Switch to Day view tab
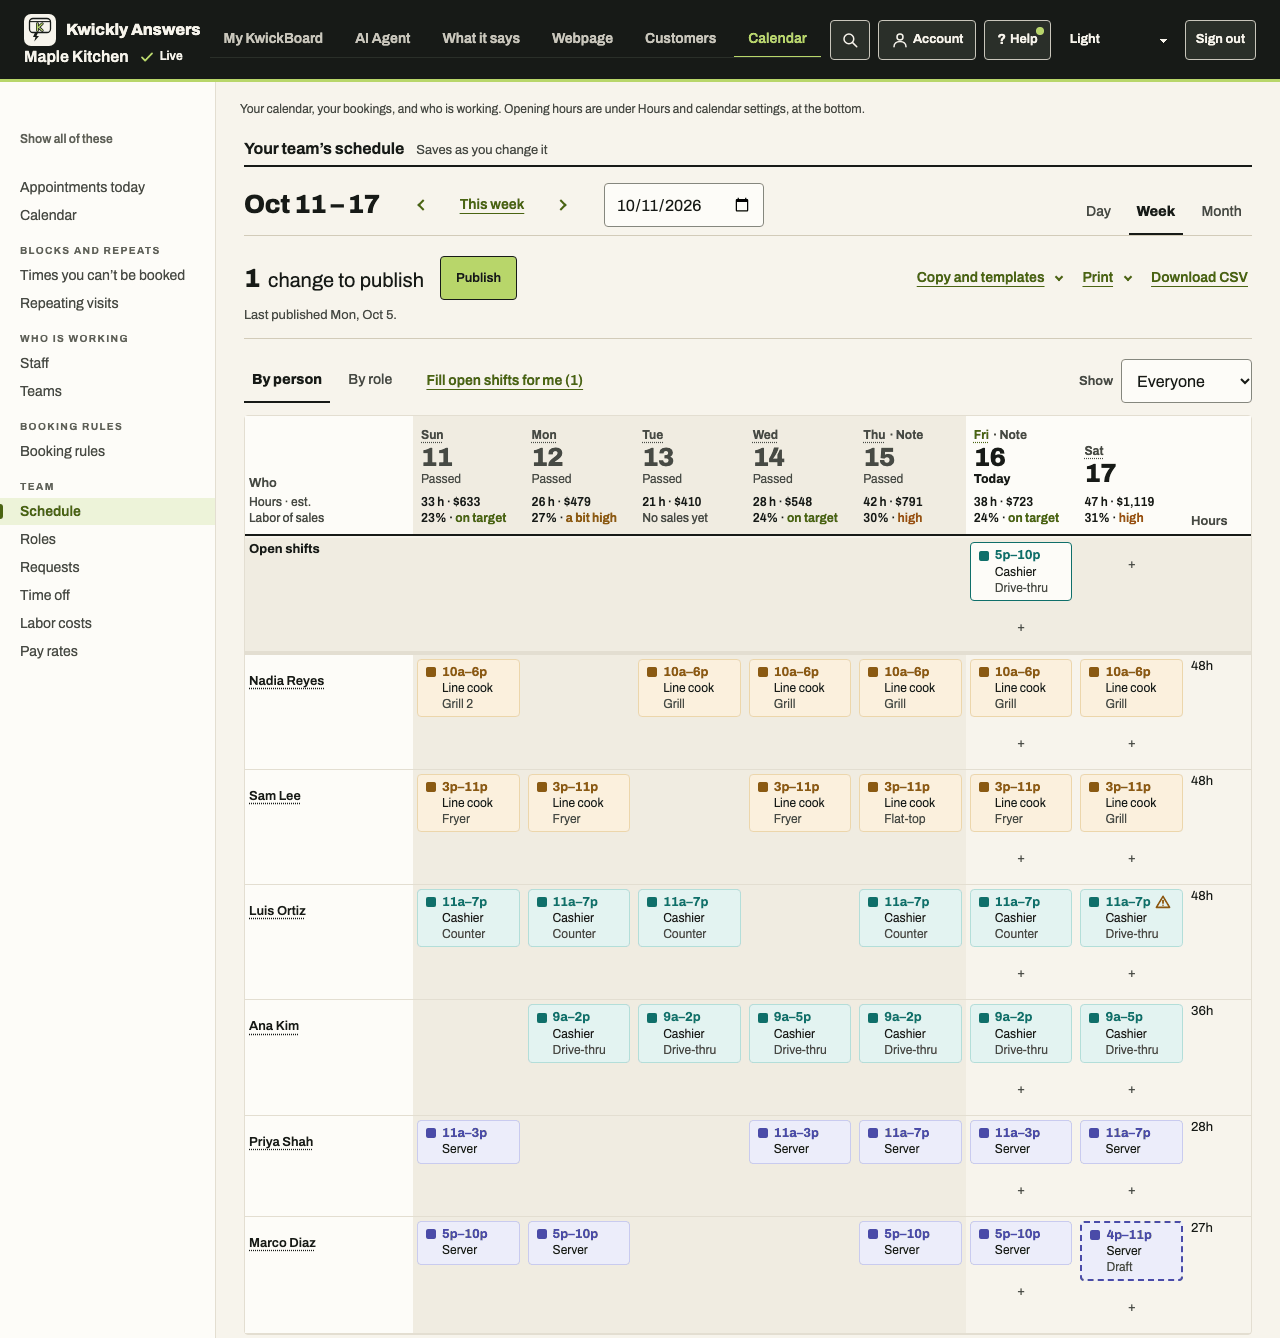The height and width of the screenshot is (1338, 1280). [1098, 212]
